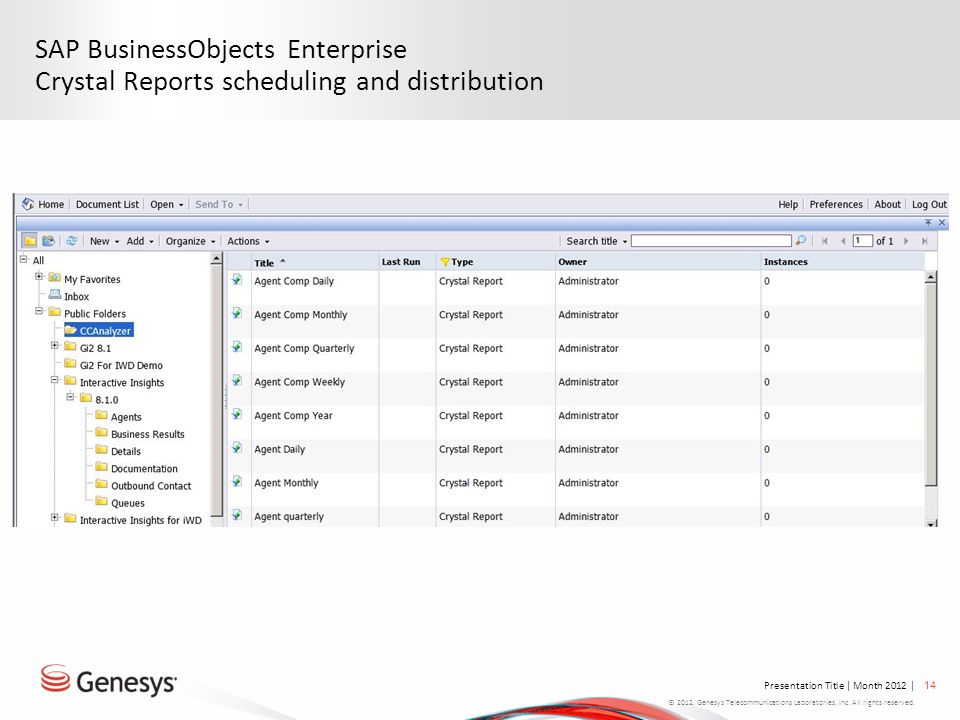The width and height of the screenshot is (960, 720).
Task: Open the Open dropdown menu
Action: tap(167, 204)
